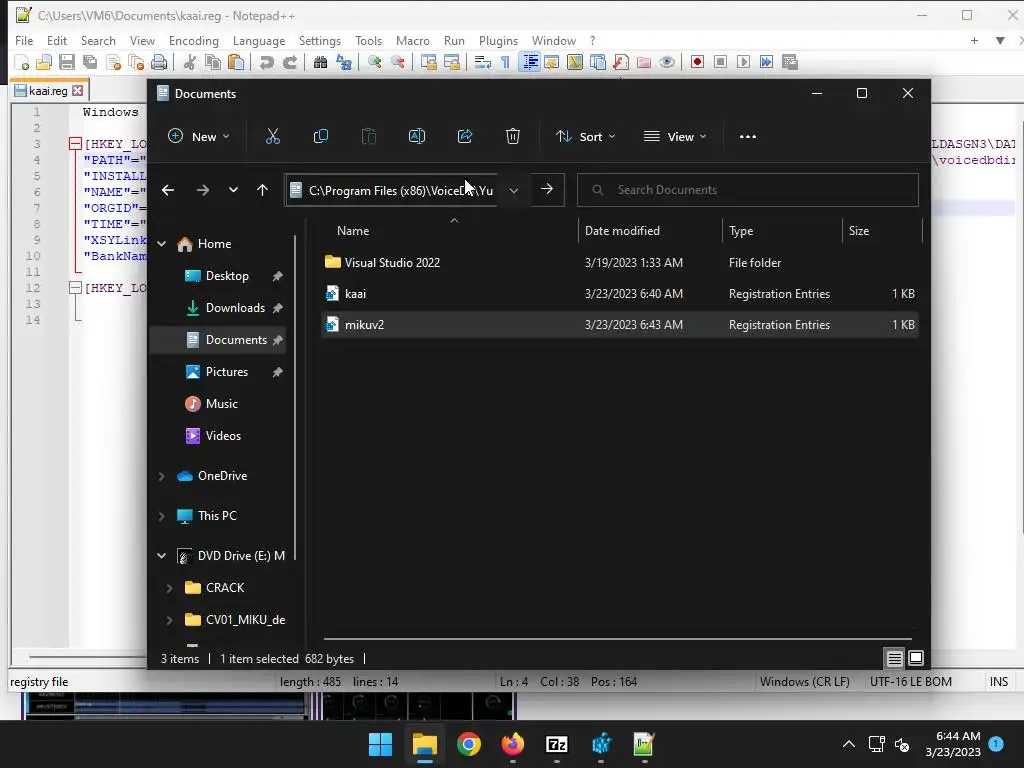
Task: Open Windows Start button on taskbar
Action: (380, 744)
